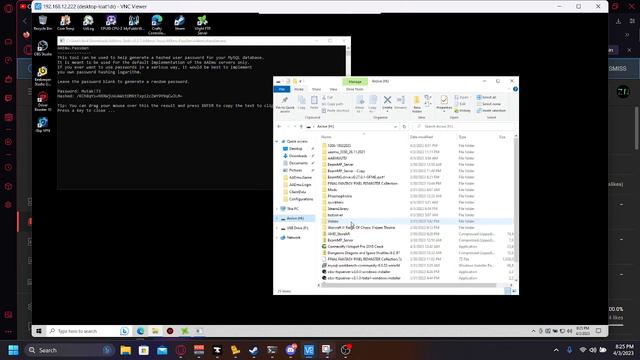The width and height of the screenshot is (640, 360).
Task: Expand the USB Drive (F:) tree node
Action: click(277, 228)
